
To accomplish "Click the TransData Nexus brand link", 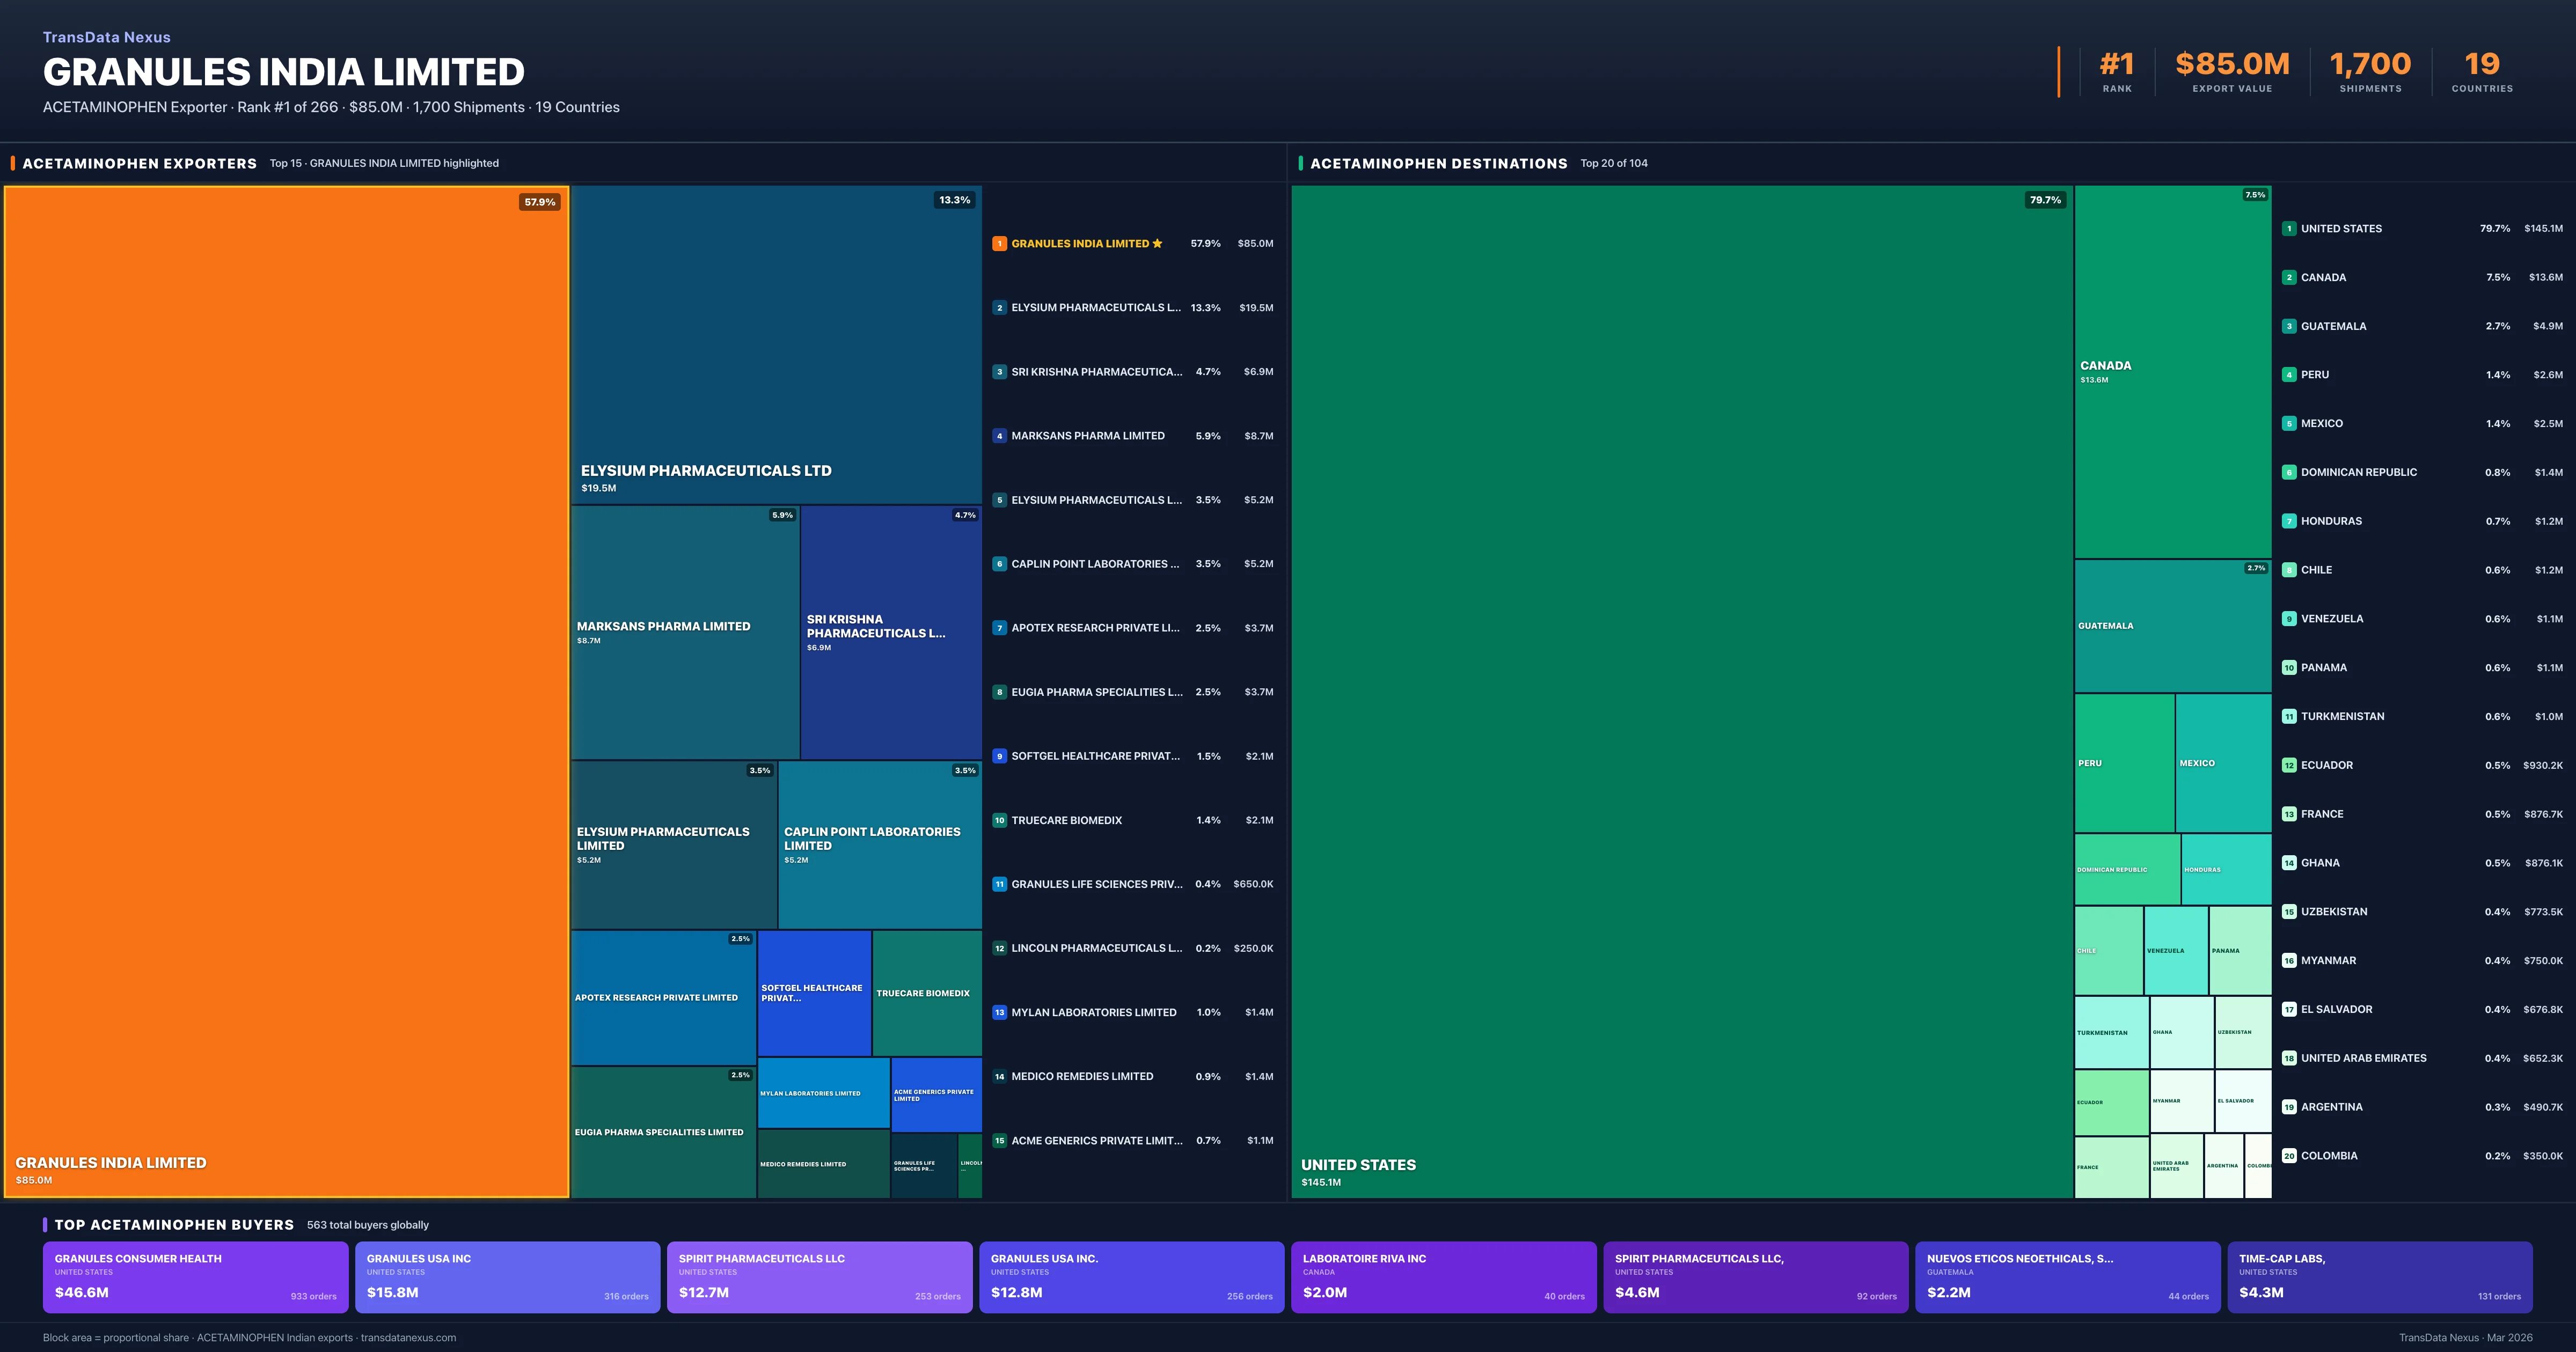I will [x=107, y=37].
